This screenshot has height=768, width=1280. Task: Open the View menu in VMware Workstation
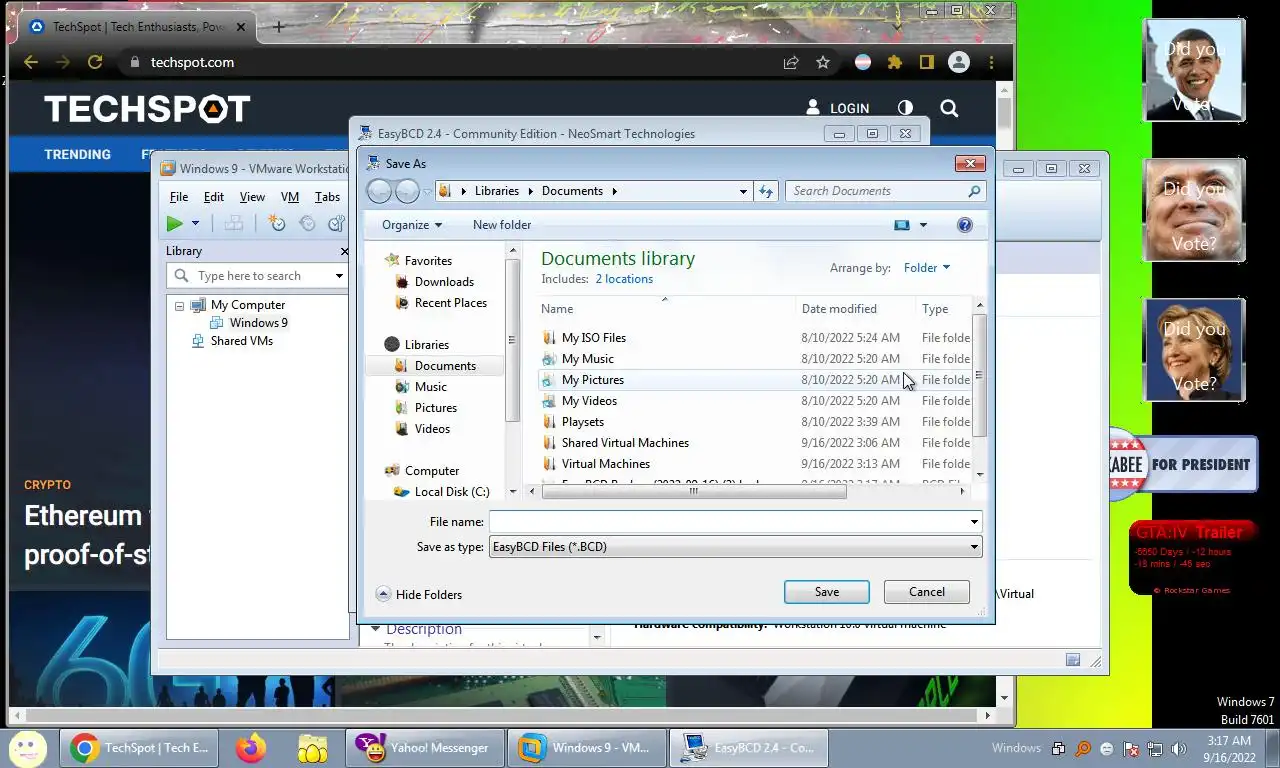[252, 197]
